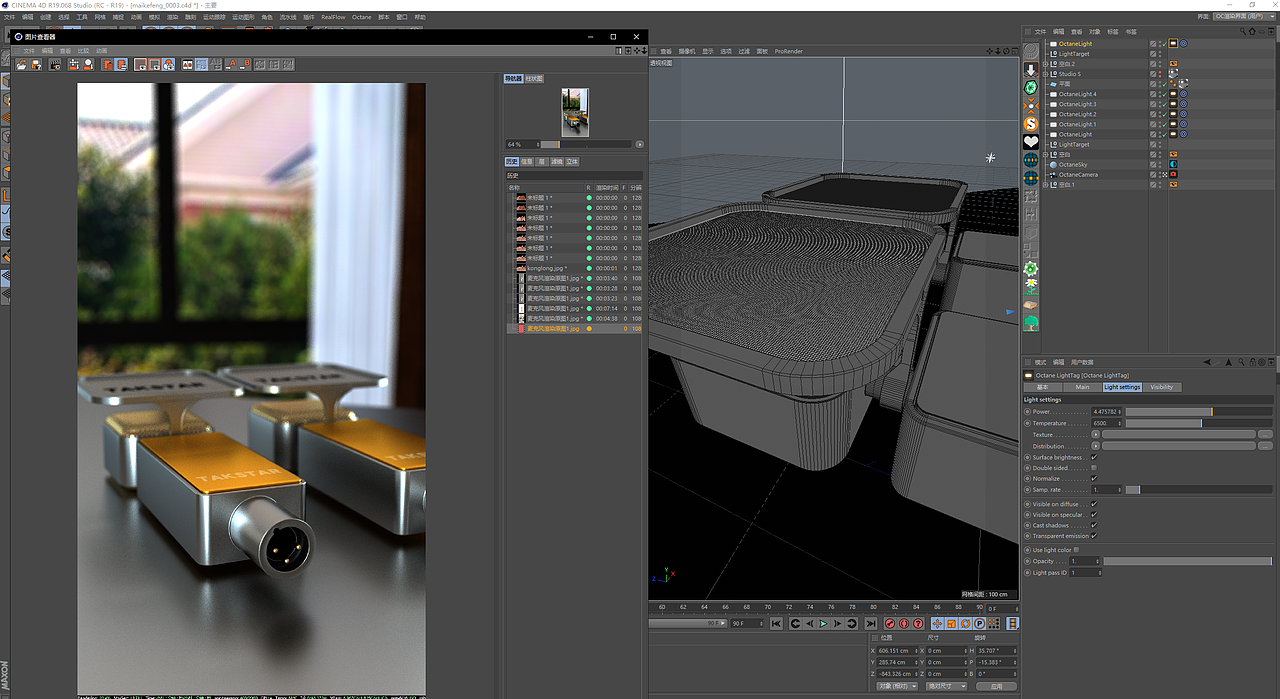The height and width of the screenshot is (699, 1280).
Task: Adjust the Power slider
Action: click(1199, 412)
